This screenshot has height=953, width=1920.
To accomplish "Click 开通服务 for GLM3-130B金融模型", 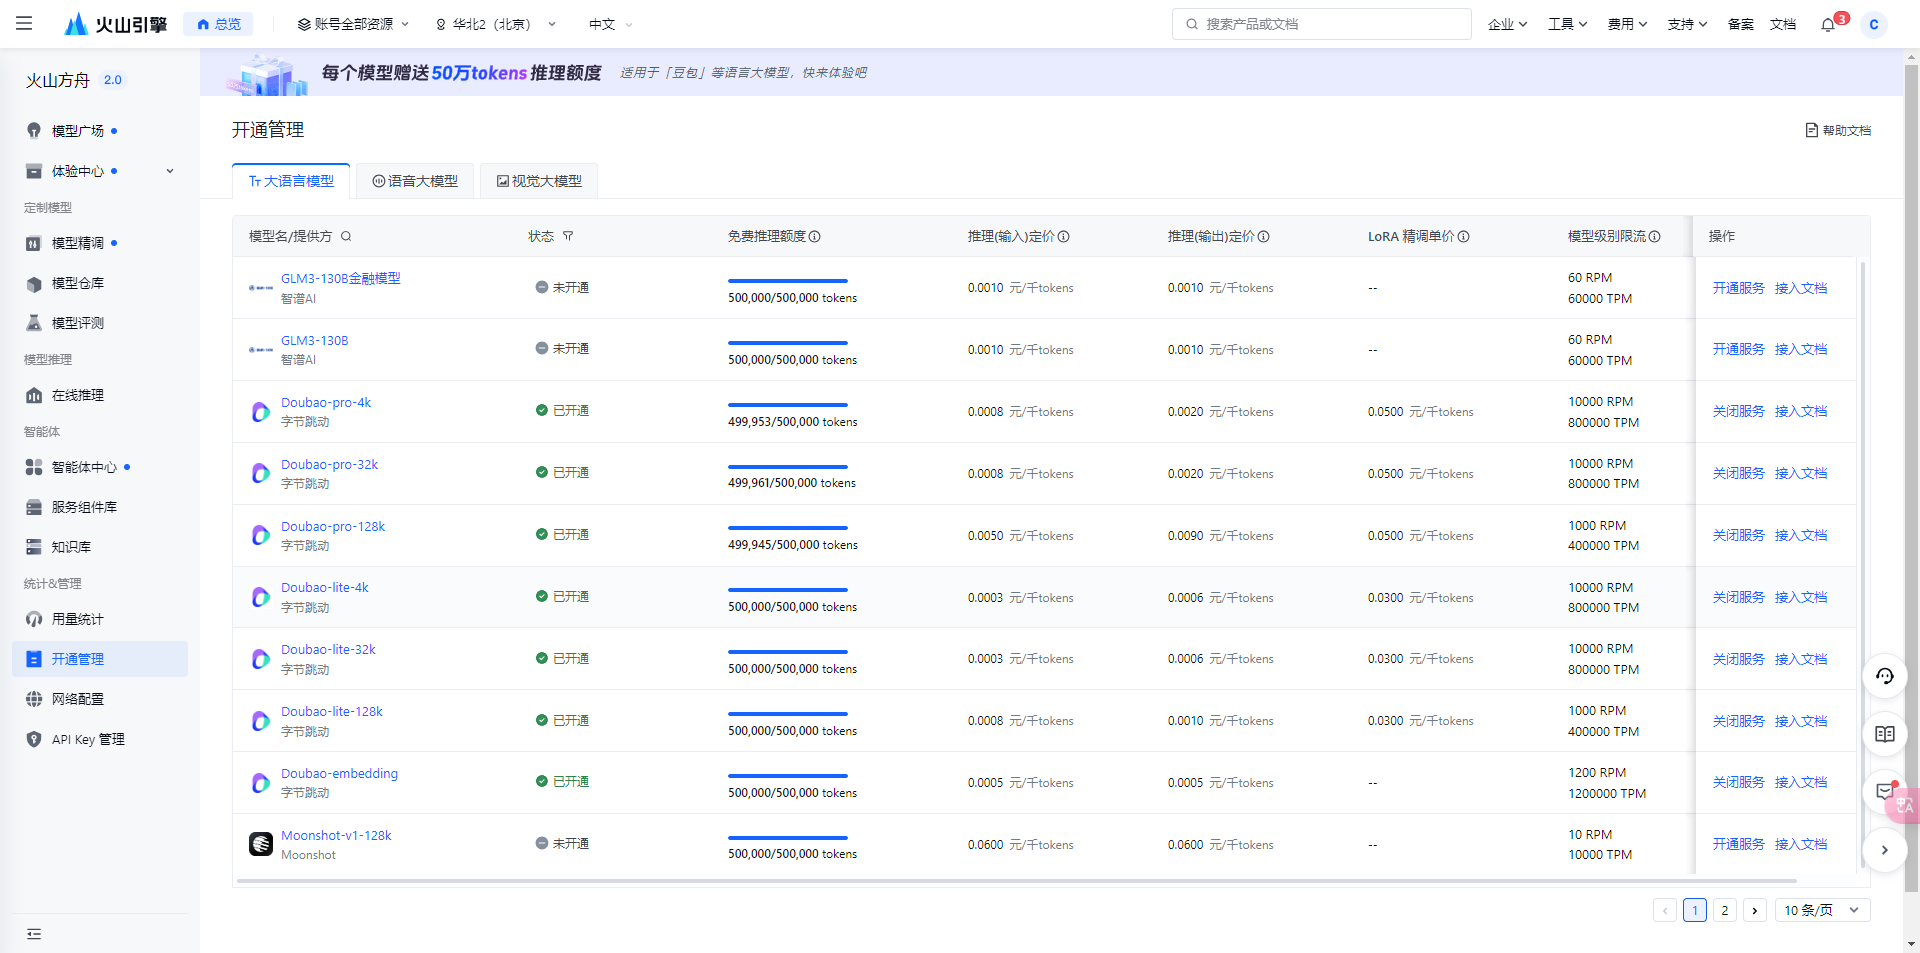I will [1738, 288].
